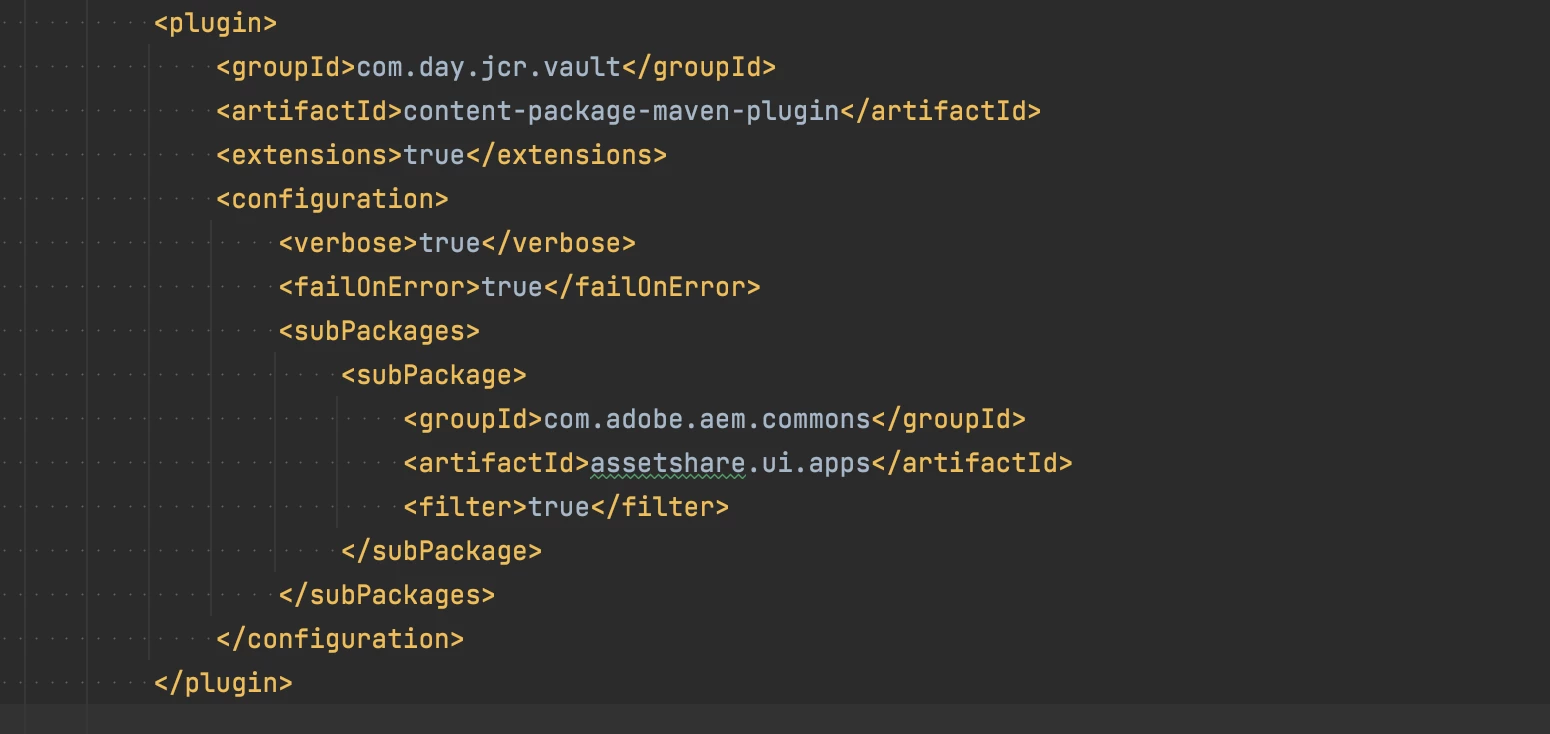Click the closing </subPackage> tag

pyautogui.click(x=441, y=551)
